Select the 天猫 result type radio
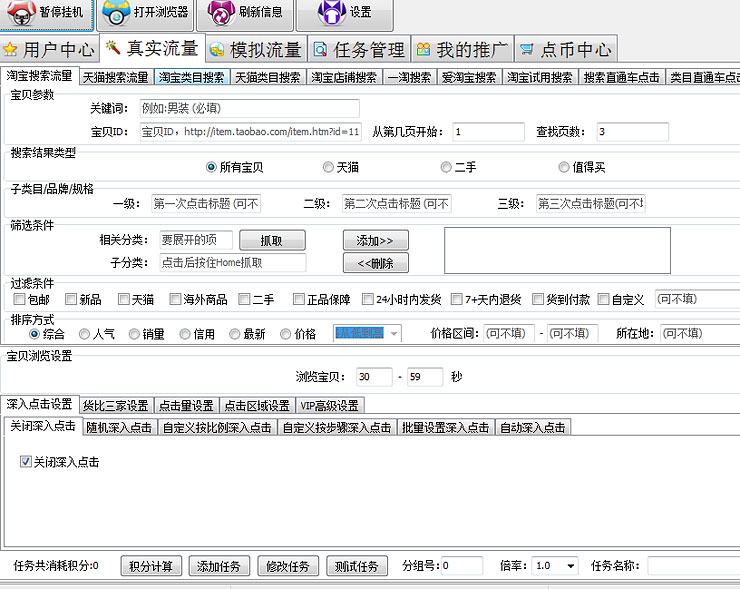This screenshot has height=589, width=740. tap(328, 167)
